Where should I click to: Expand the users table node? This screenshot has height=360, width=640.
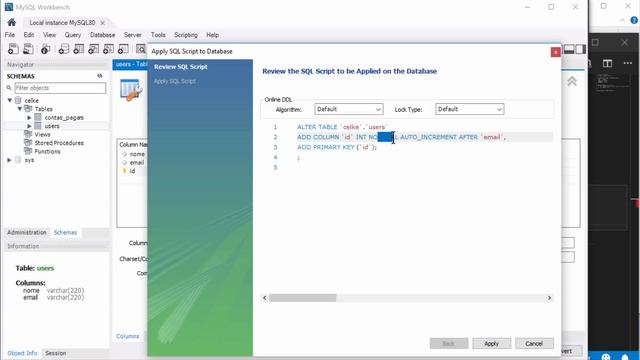pyautogui.click(x=29, y=126)
